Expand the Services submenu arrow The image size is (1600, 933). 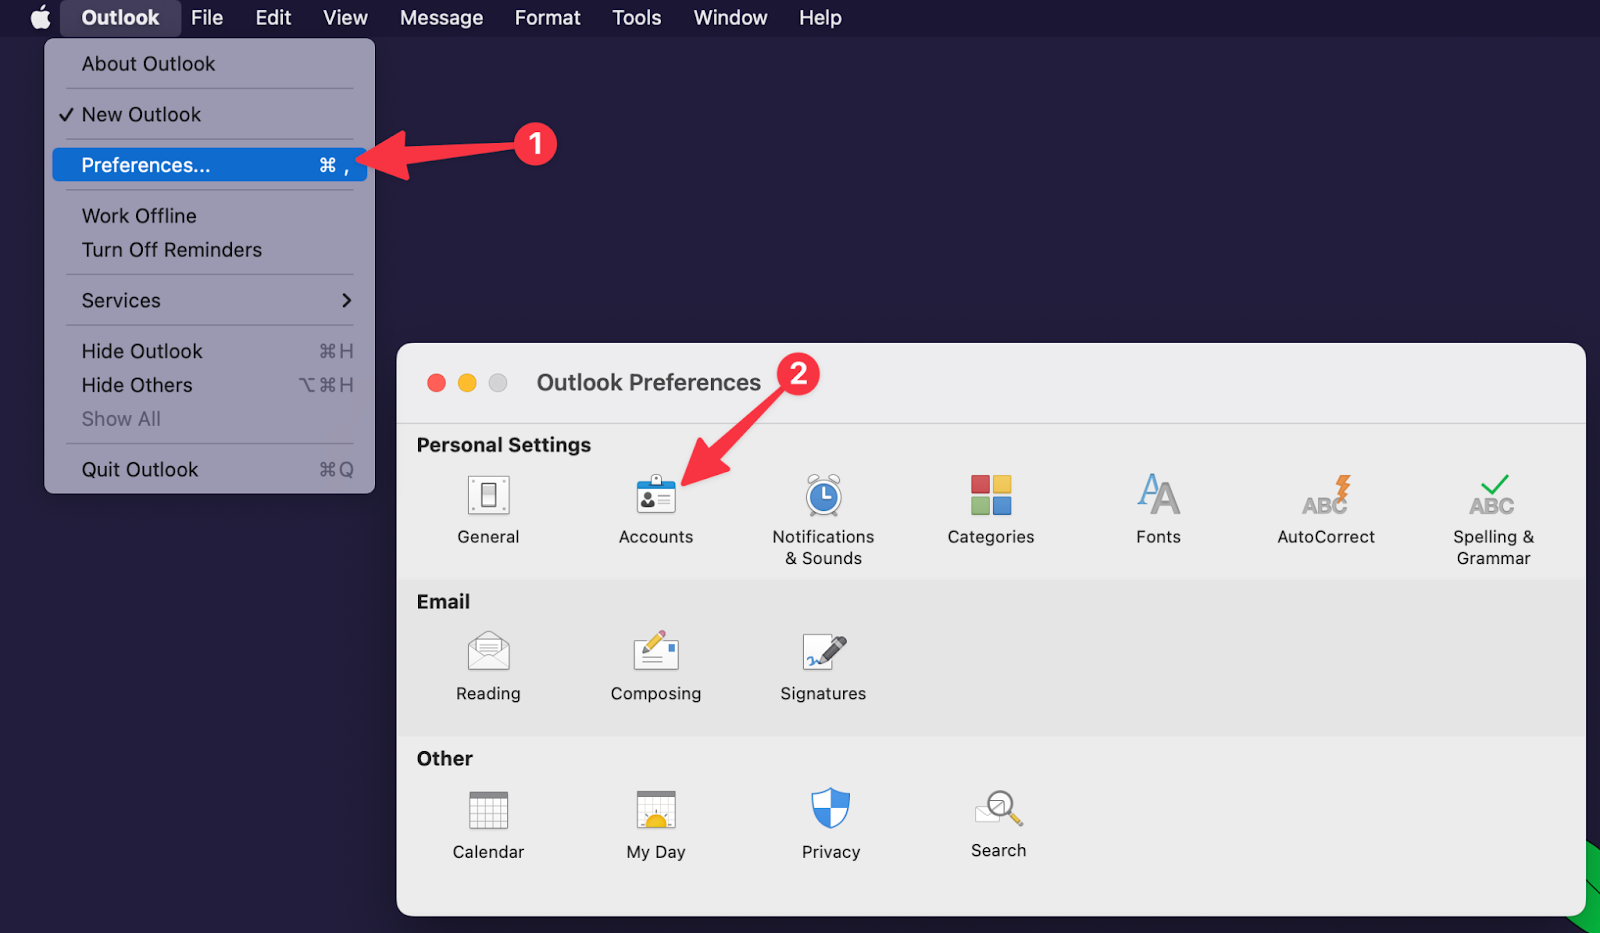tap(346, 300)
